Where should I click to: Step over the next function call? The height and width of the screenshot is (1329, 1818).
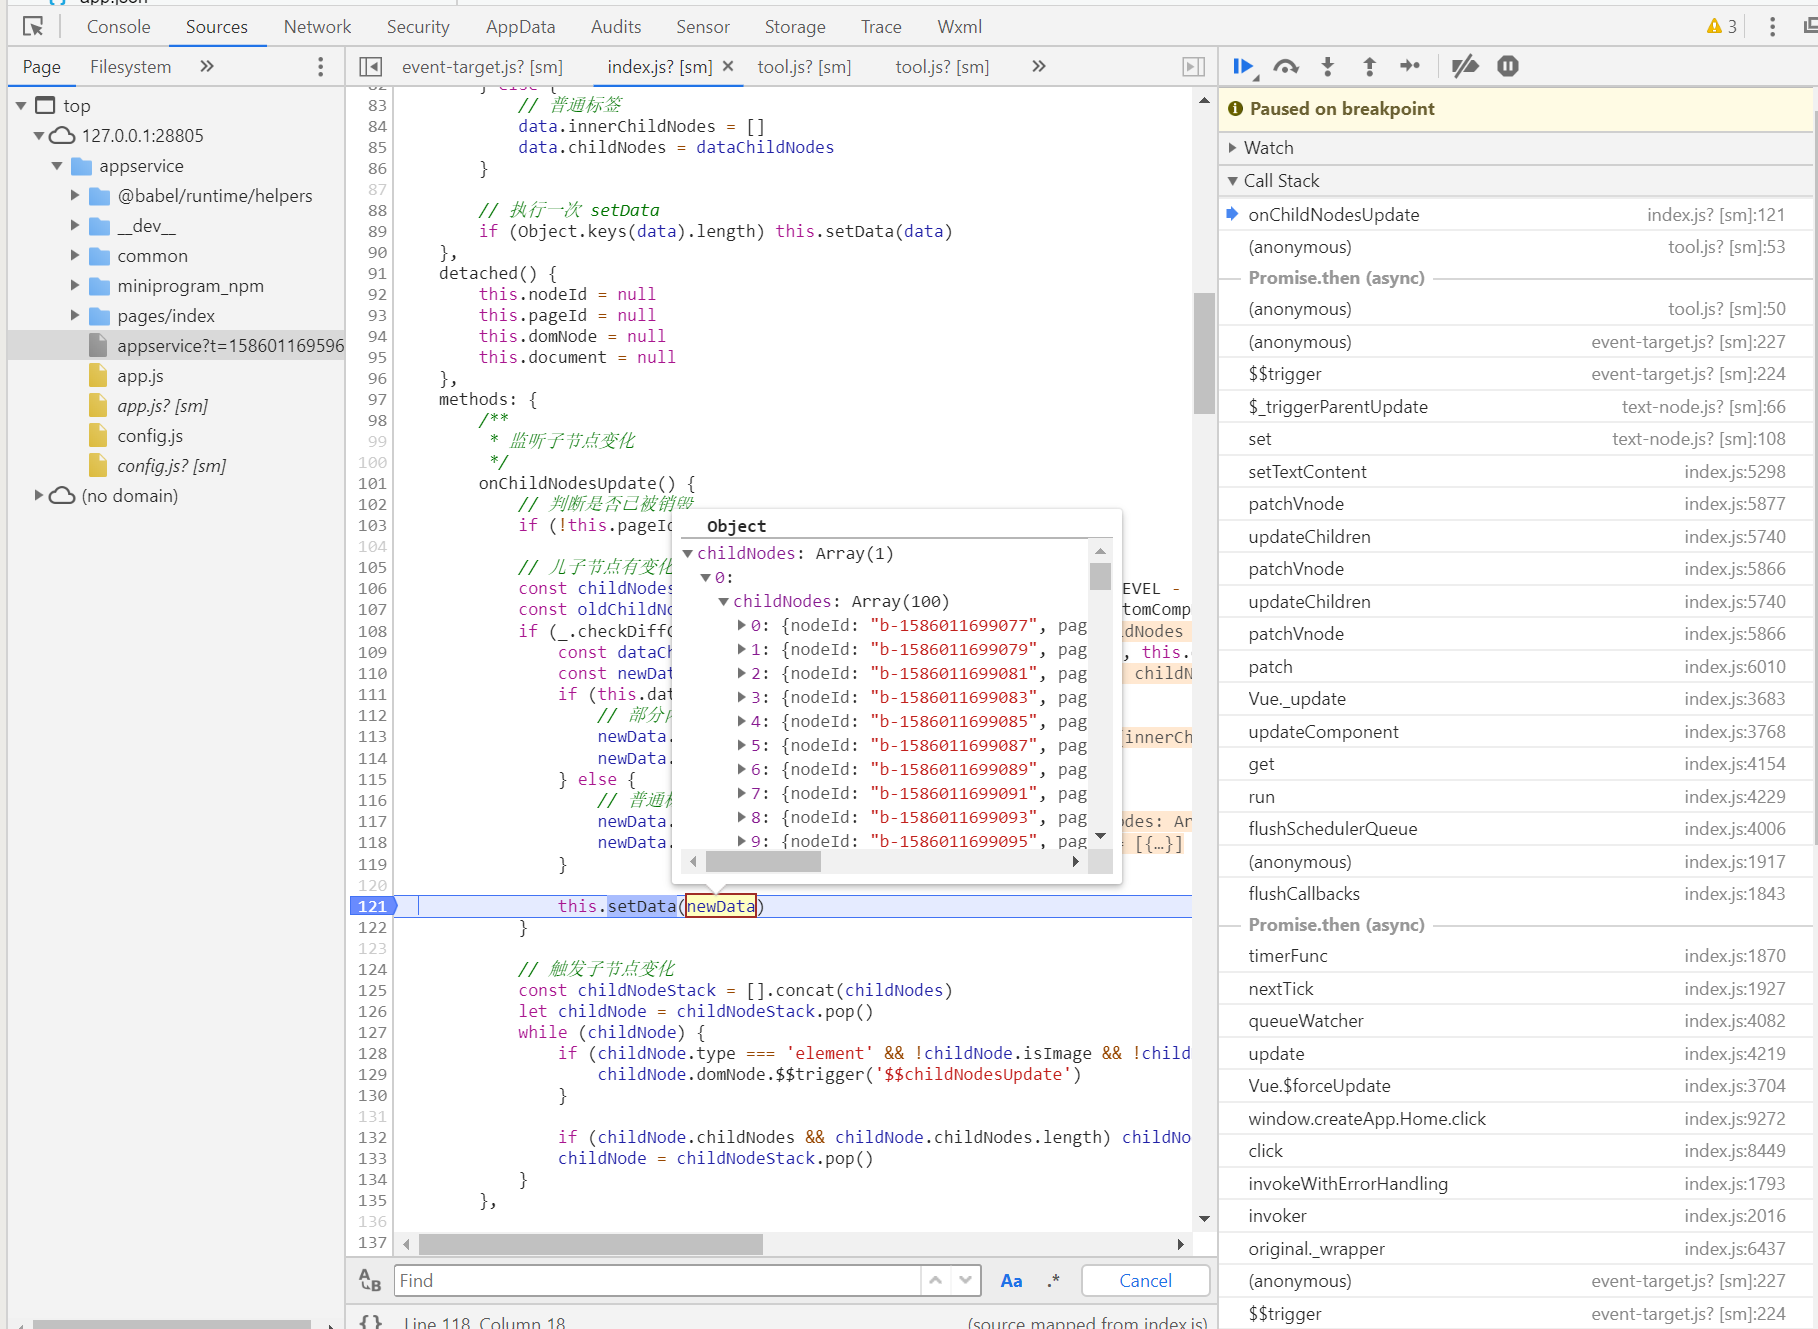coord(1286,66)
